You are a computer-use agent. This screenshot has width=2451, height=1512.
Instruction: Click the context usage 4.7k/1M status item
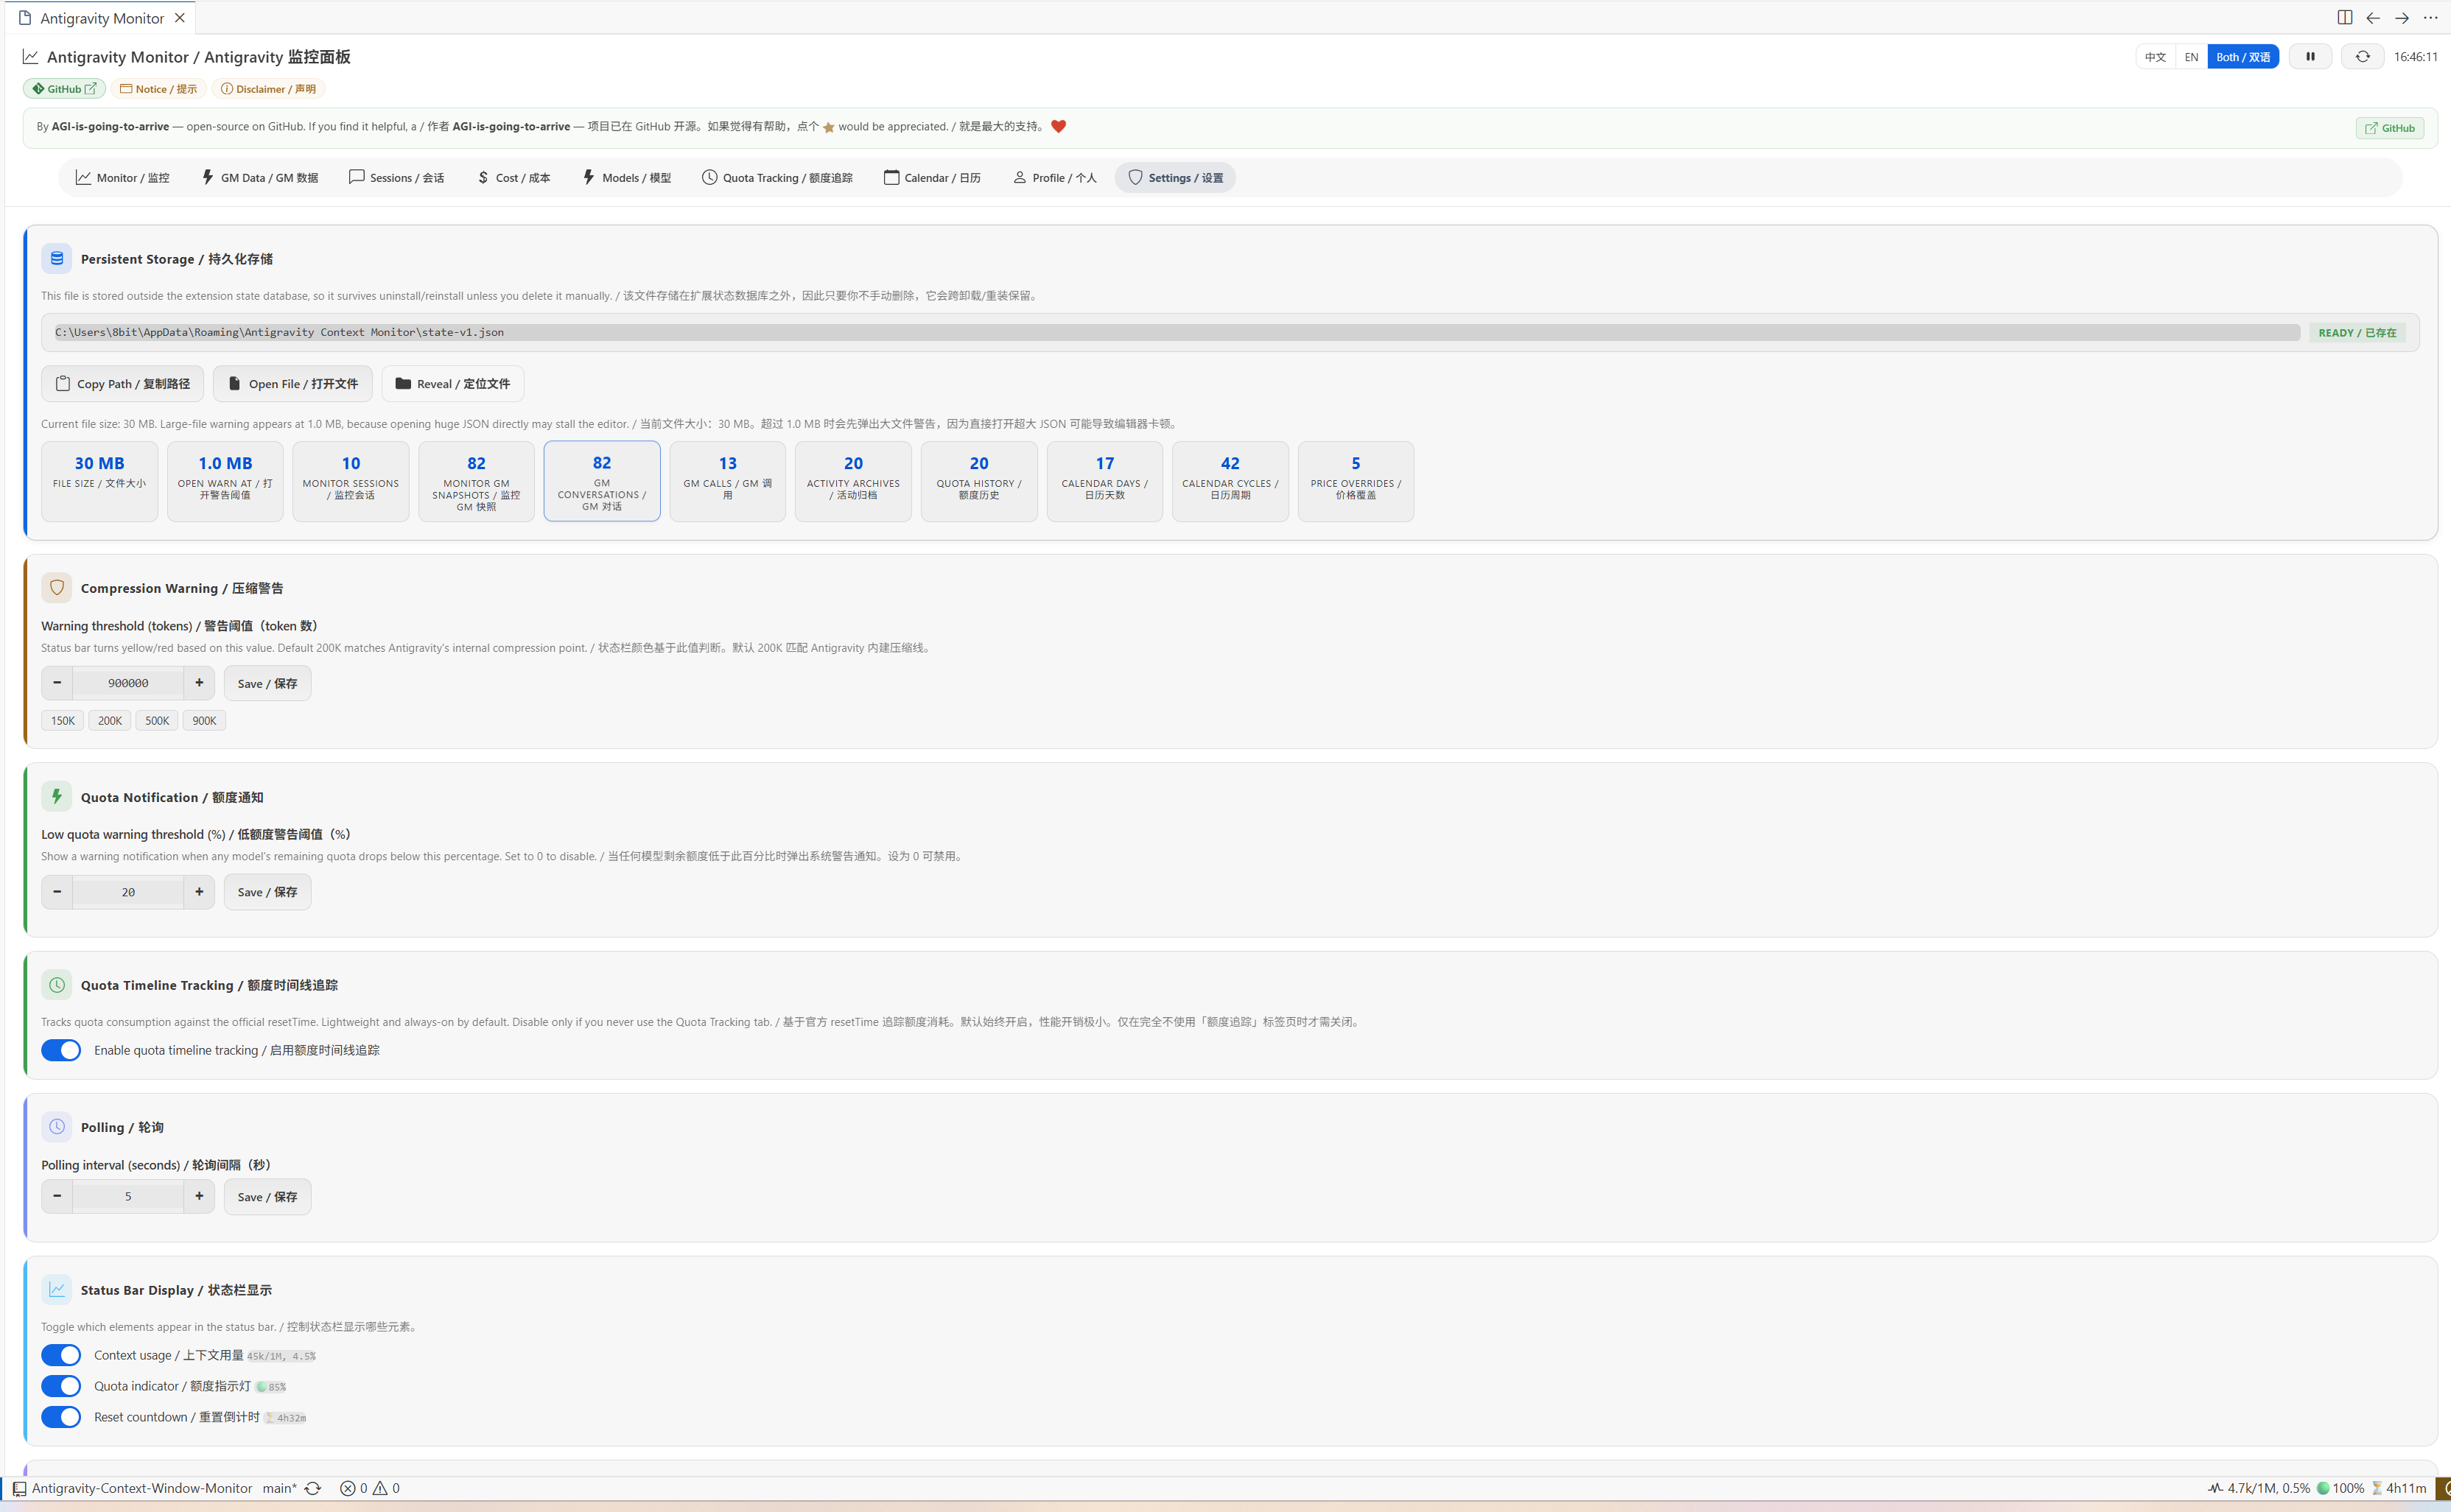2259,1488
